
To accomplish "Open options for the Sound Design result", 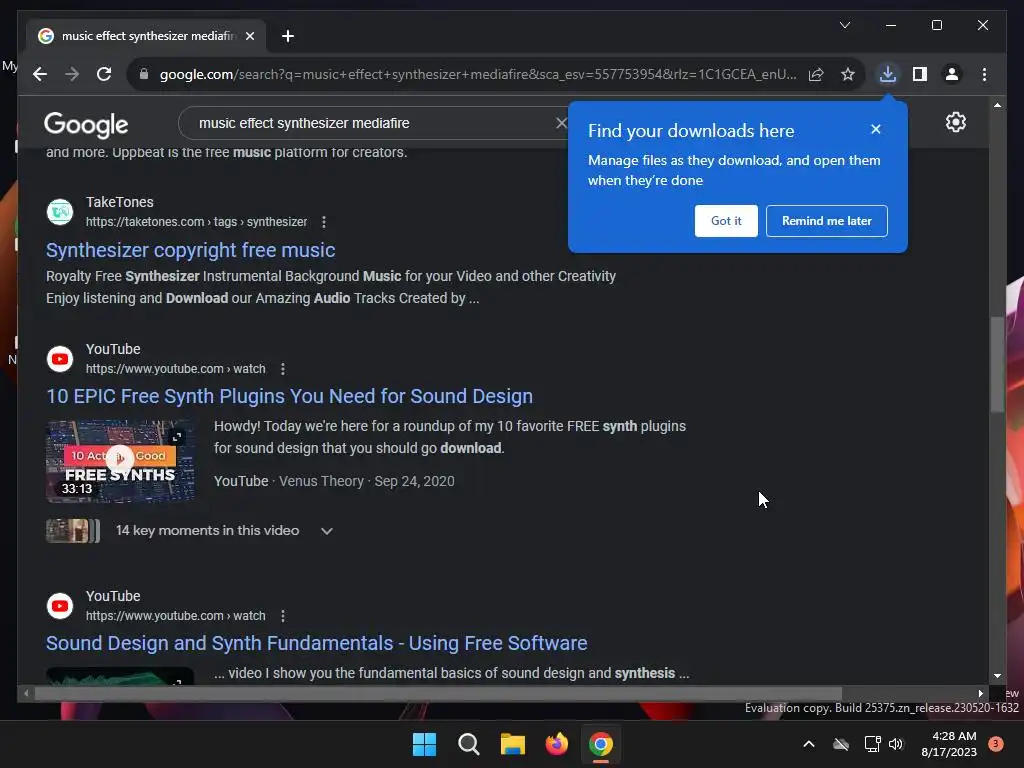I will 283,616.
